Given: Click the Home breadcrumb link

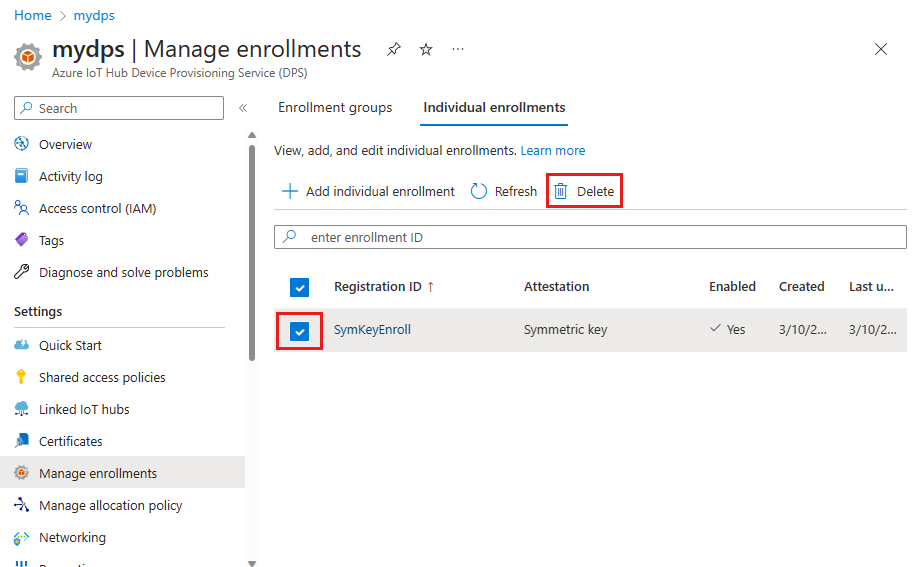Looking at the screenshot, I should [33, 15].
